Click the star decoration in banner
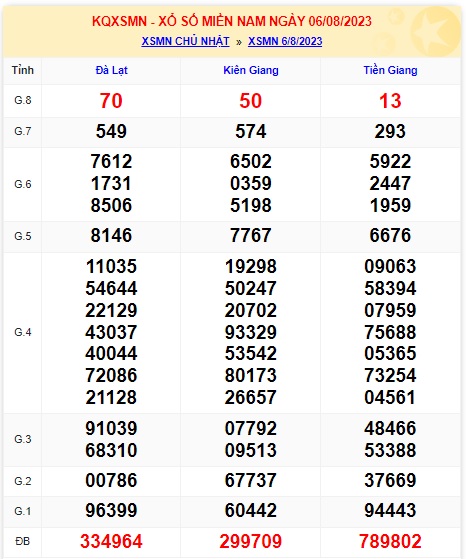 click(x=435, y=31)
